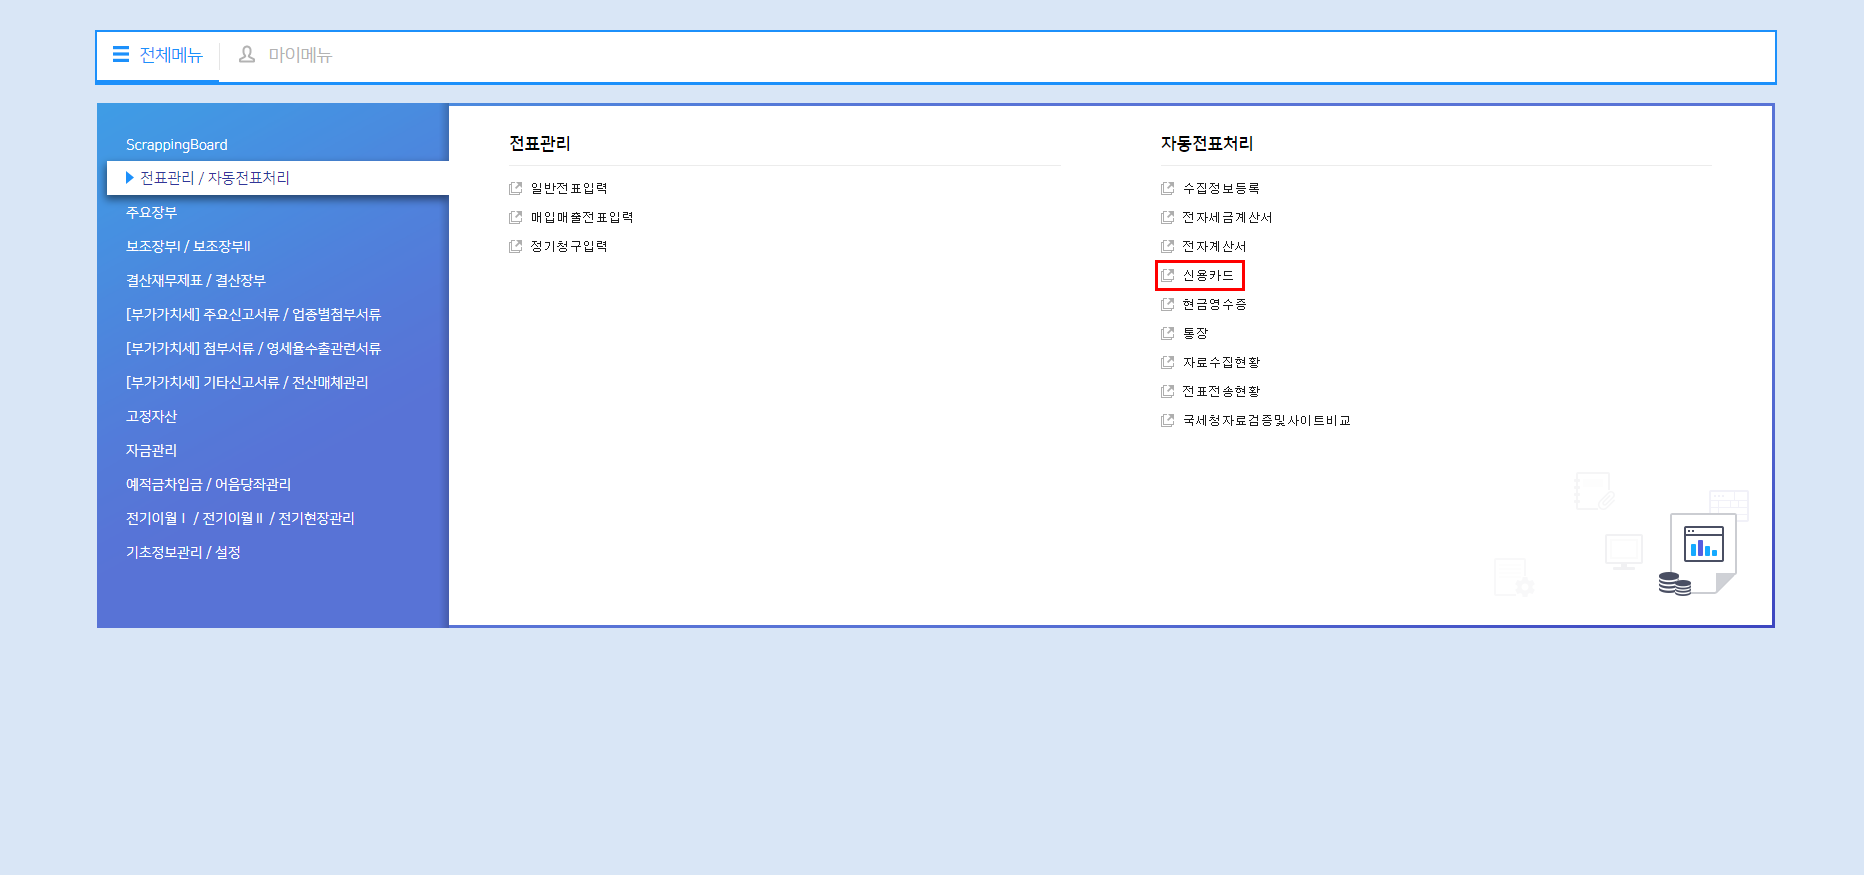
Task: Click external-link icon beside 수집정보등록
Action: pyautogui.click(x=1167, y=188)
